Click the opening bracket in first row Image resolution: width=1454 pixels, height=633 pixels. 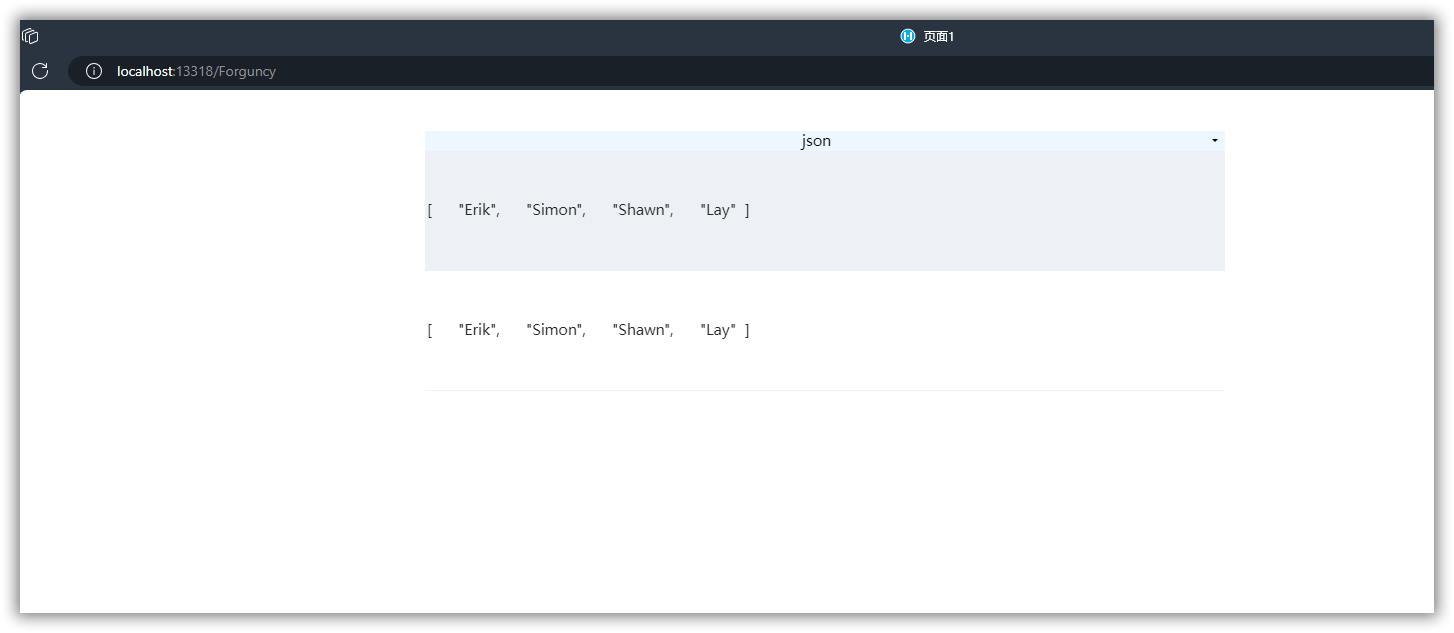[x=430, y=210]
